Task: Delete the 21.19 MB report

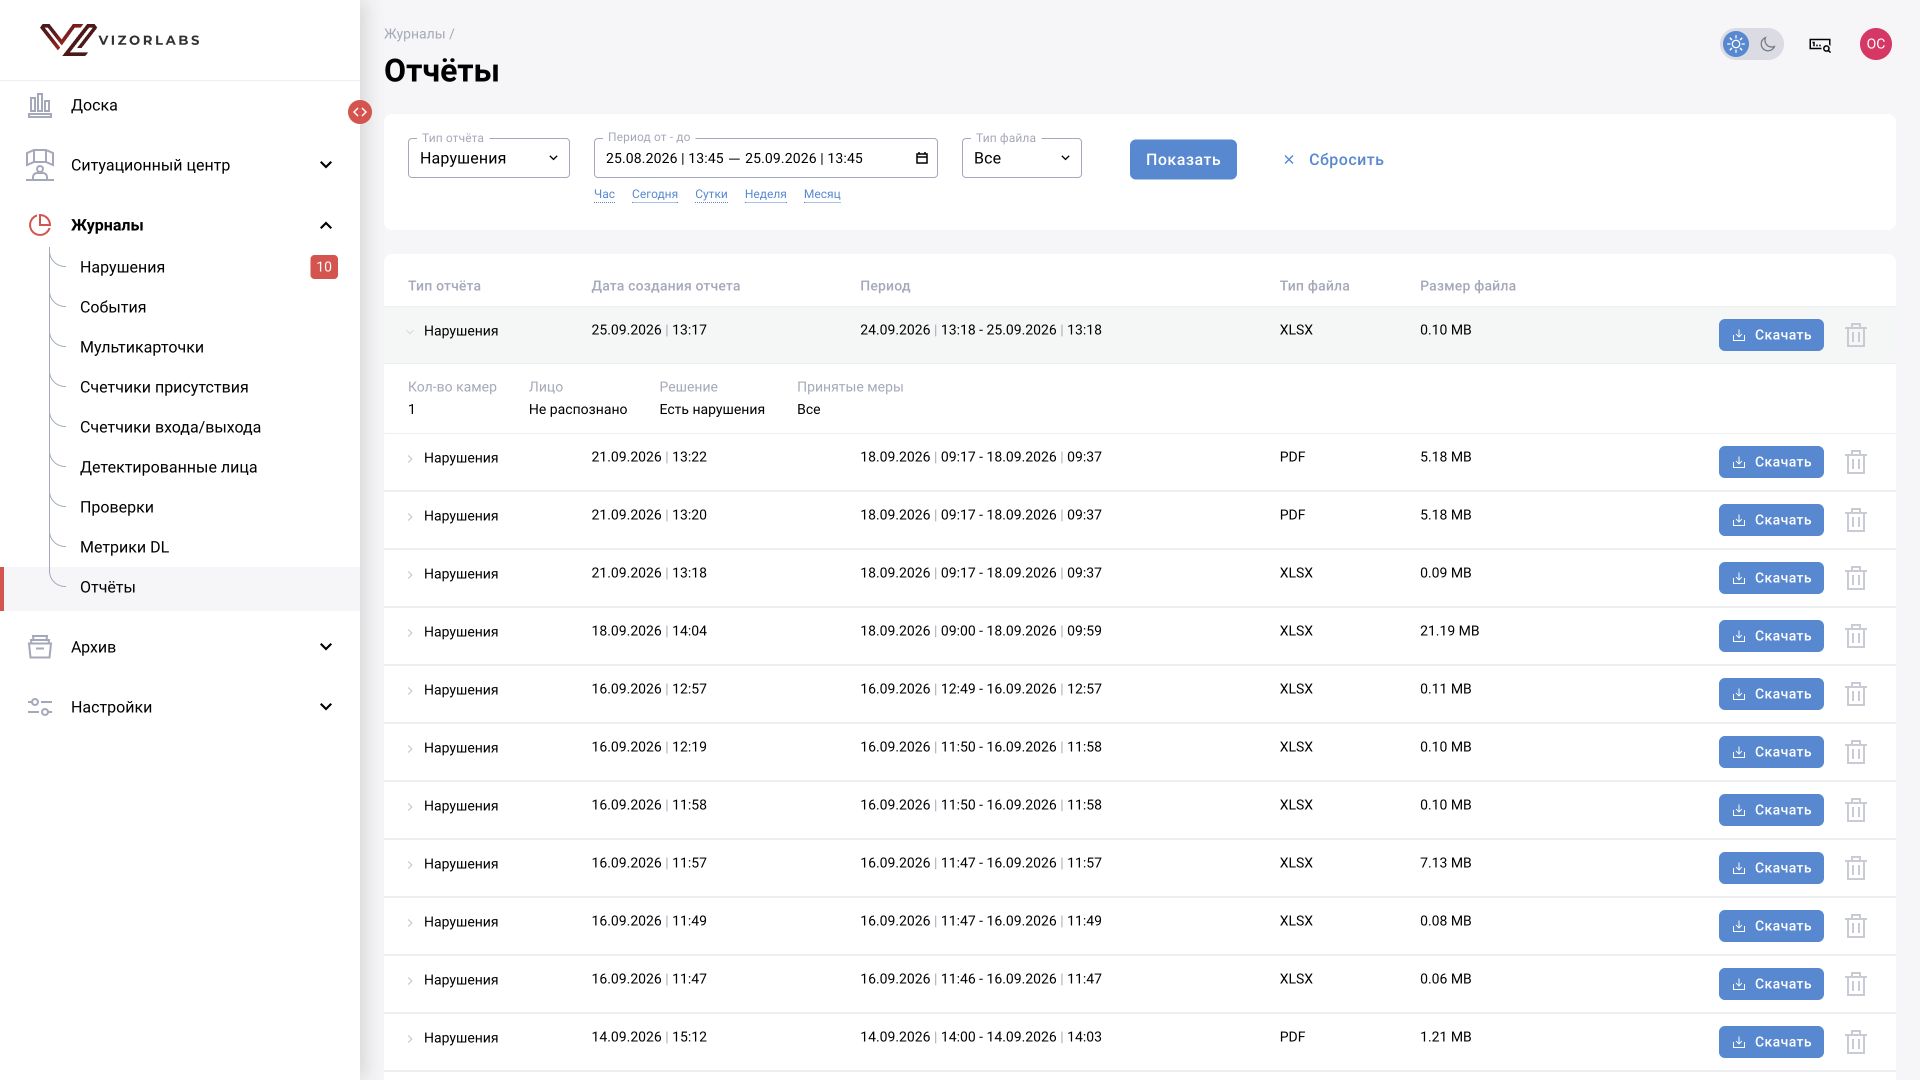Action: pyautogui.click(x=1856, y=636)
